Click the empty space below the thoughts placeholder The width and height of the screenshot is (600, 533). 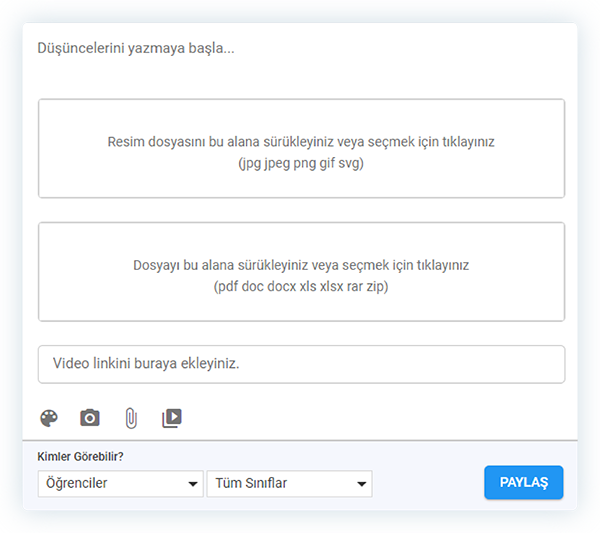click(x=300, y=75)
